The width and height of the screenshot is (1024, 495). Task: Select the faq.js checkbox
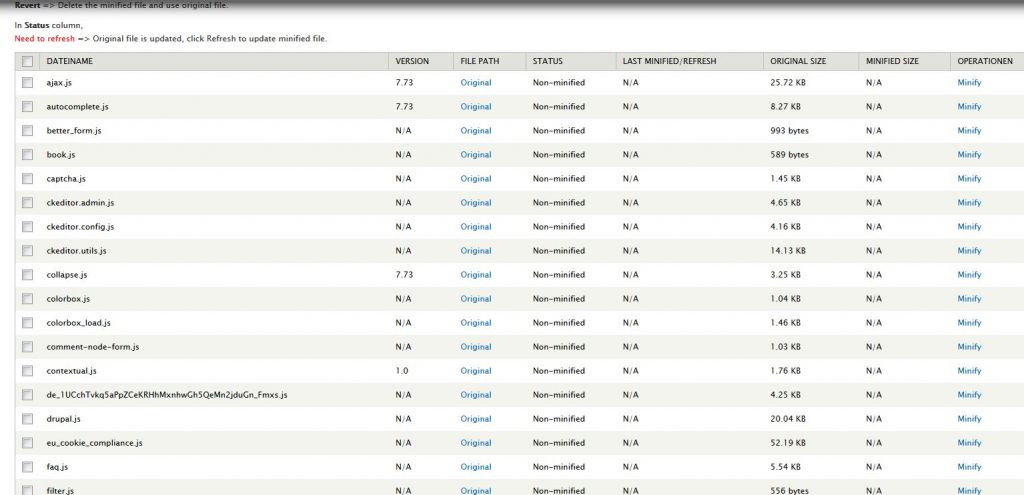point(27,467)
